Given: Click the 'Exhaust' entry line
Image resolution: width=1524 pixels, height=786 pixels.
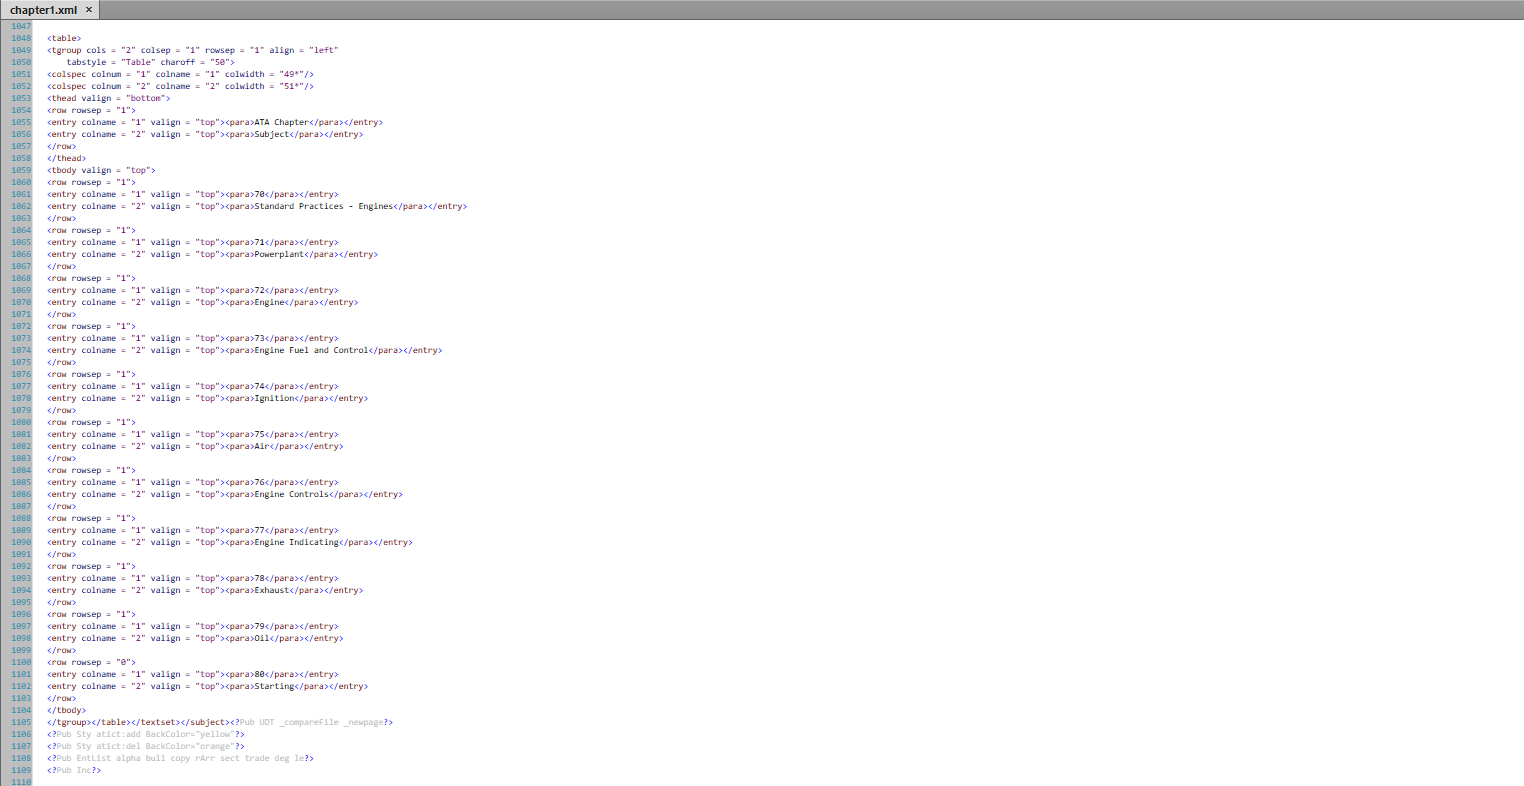Looking at the screenshot, I should coord(205,590).
